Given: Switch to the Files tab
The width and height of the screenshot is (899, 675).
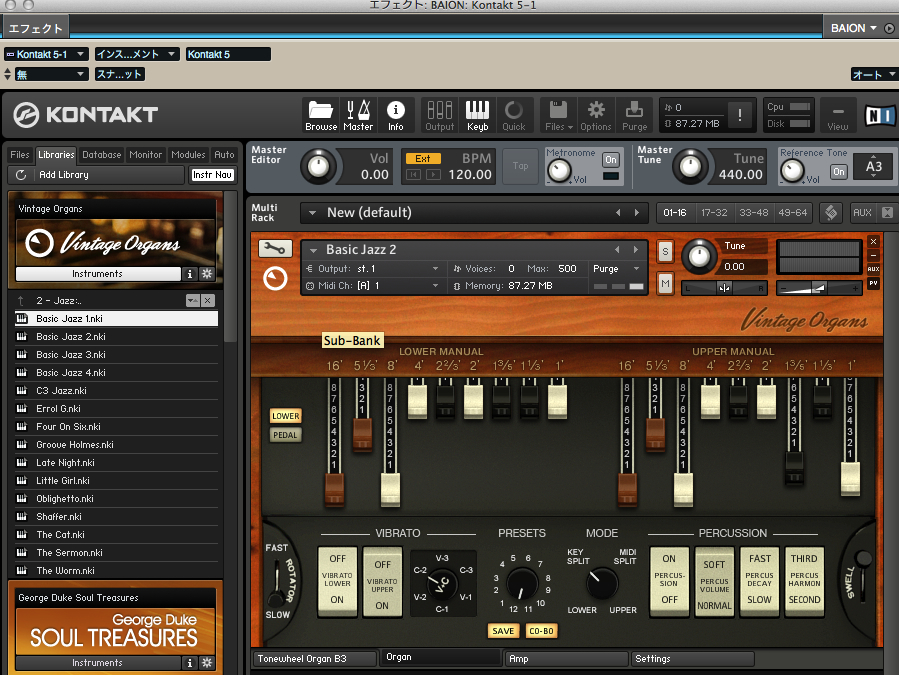Looking at the screenshot, I should (x=19, y=155).
